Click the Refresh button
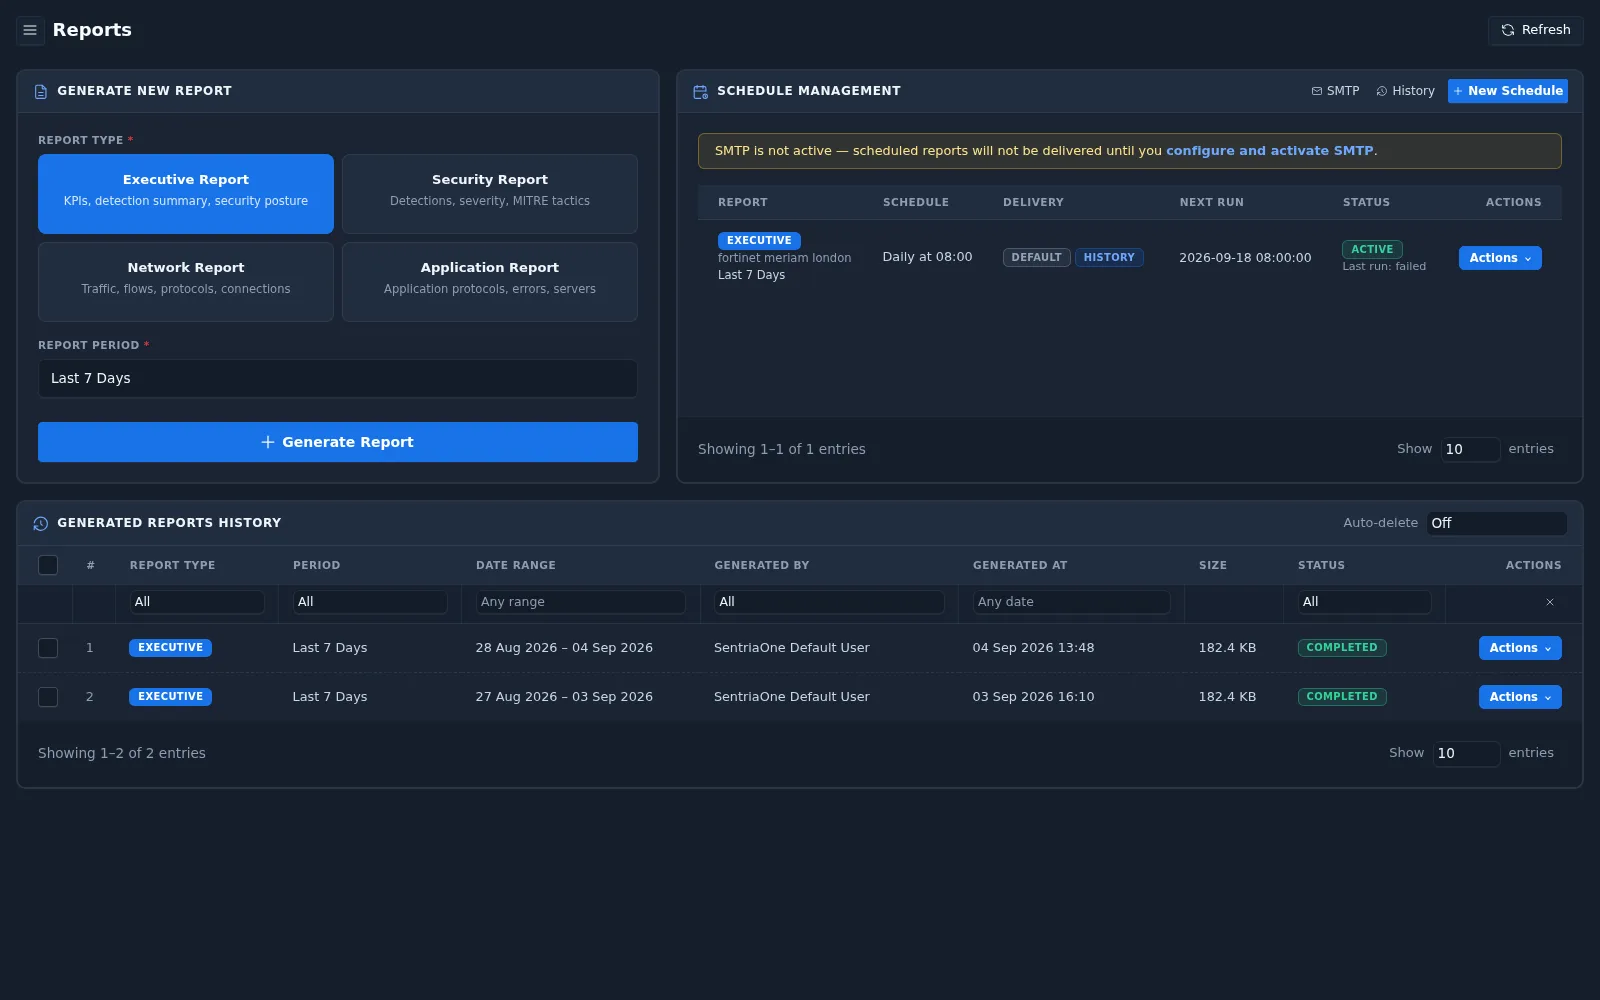This screenshot has width=1600, height=1000. click(x=1535, y=30)
